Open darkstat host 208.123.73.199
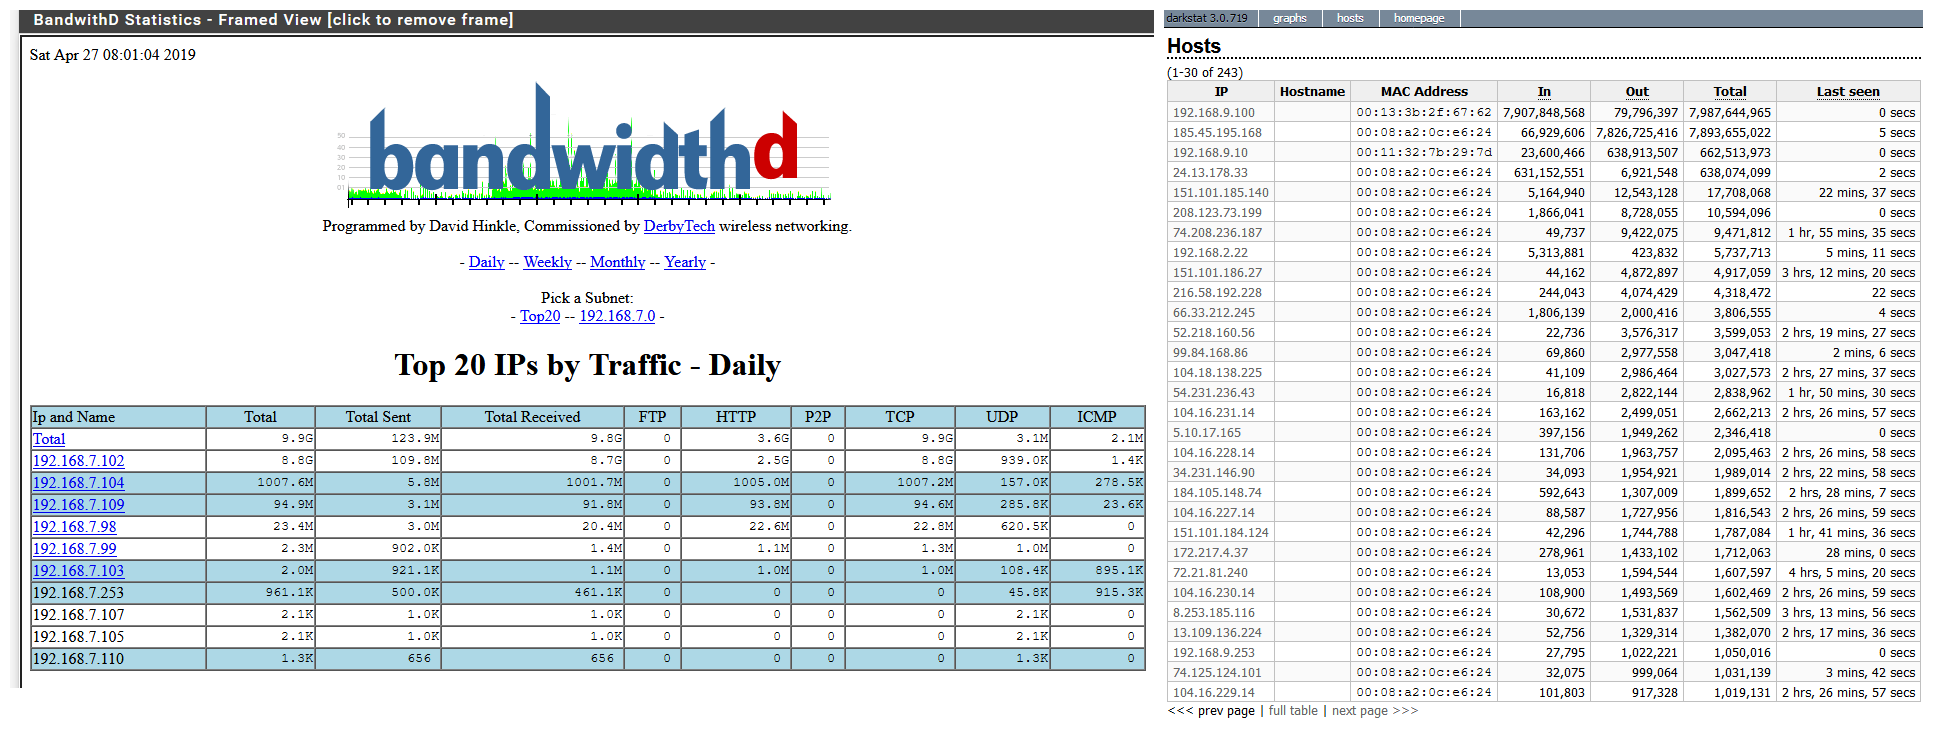1933x738 pixels. coord(1217,213)
